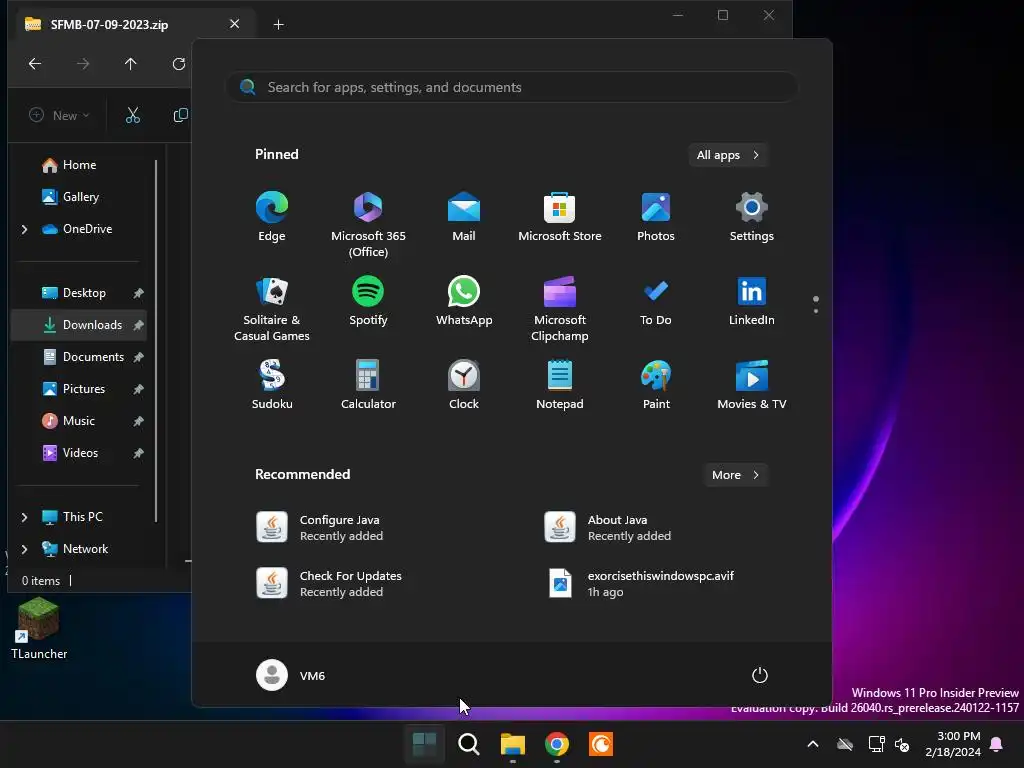Viewport: 1024px width, 768px height.
Task: Add a new tab in File Explorer
Action: (x=278, y=24)
